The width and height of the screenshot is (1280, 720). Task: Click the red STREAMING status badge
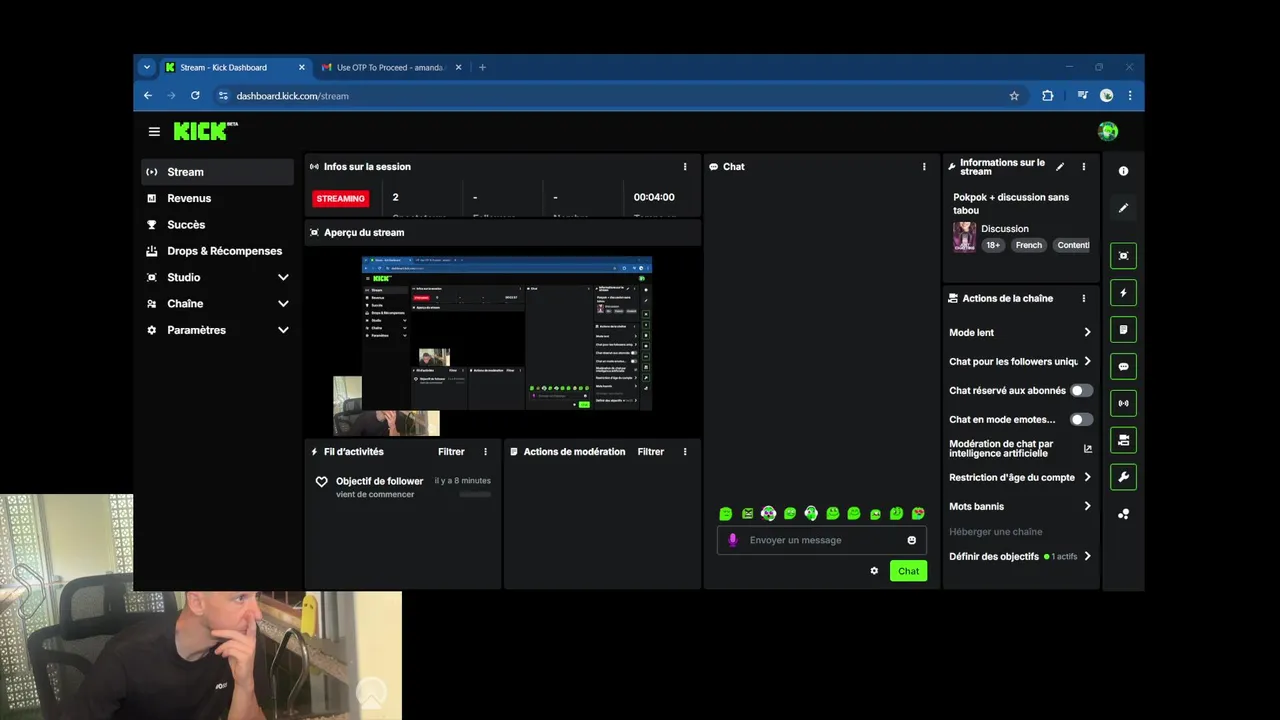click(341, 198)
